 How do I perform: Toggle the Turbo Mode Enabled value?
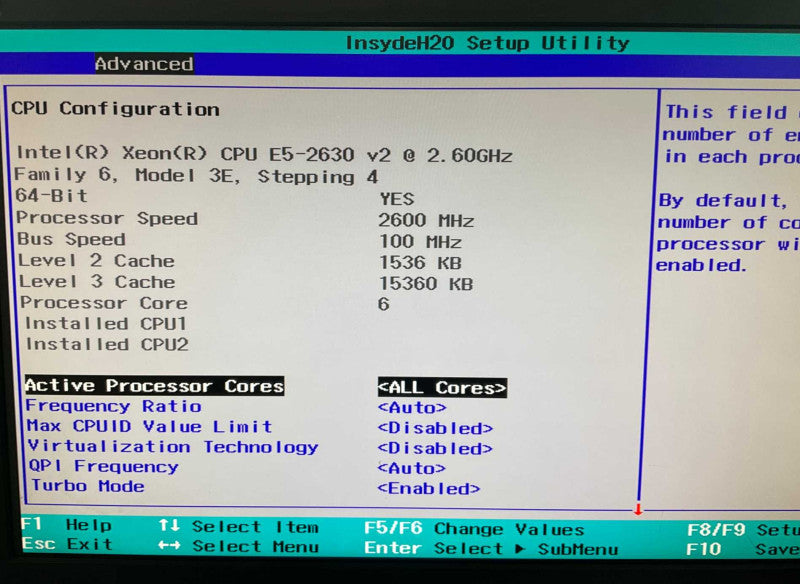(429, 489)
